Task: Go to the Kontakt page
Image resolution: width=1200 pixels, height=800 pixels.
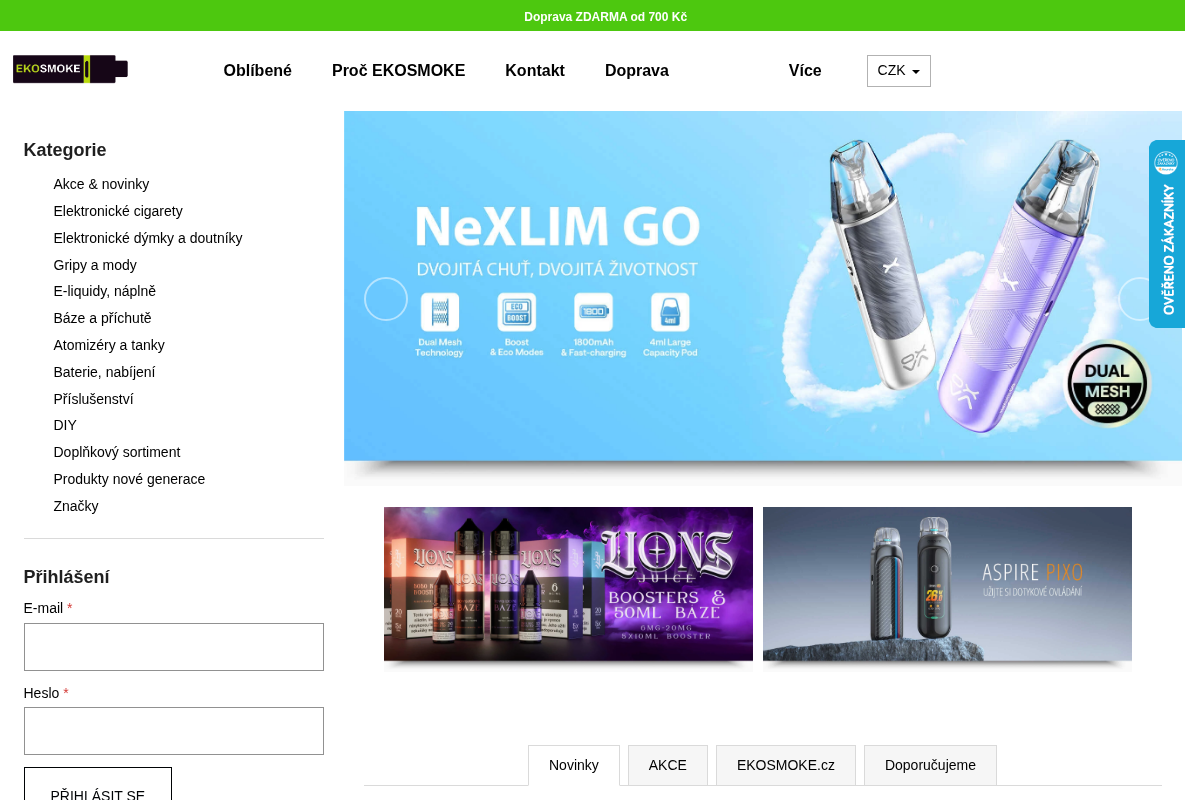Action: 535,71
